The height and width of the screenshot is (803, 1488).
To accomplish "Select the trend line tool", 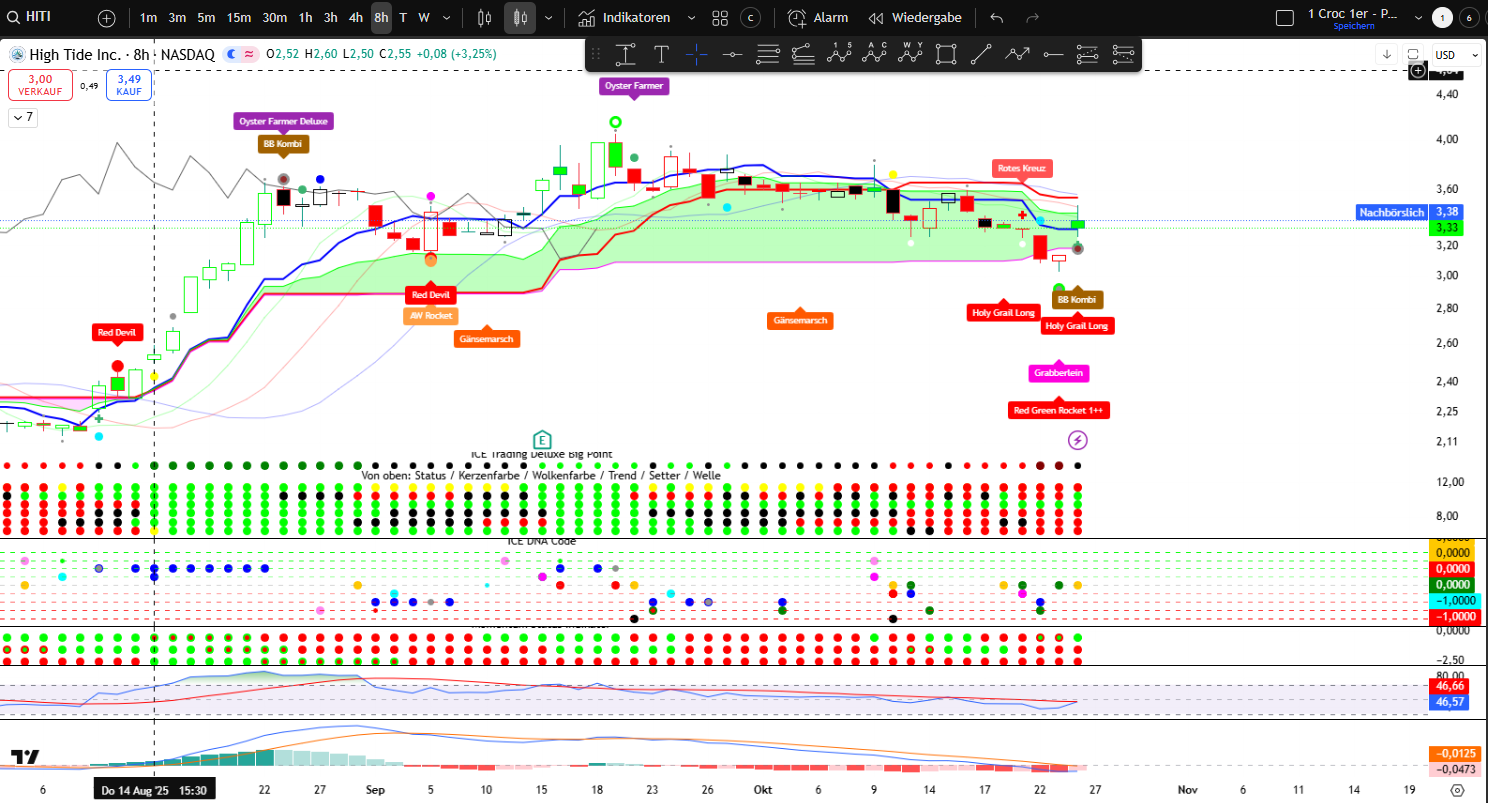I will pyautogui.click(x=981, y=54).
